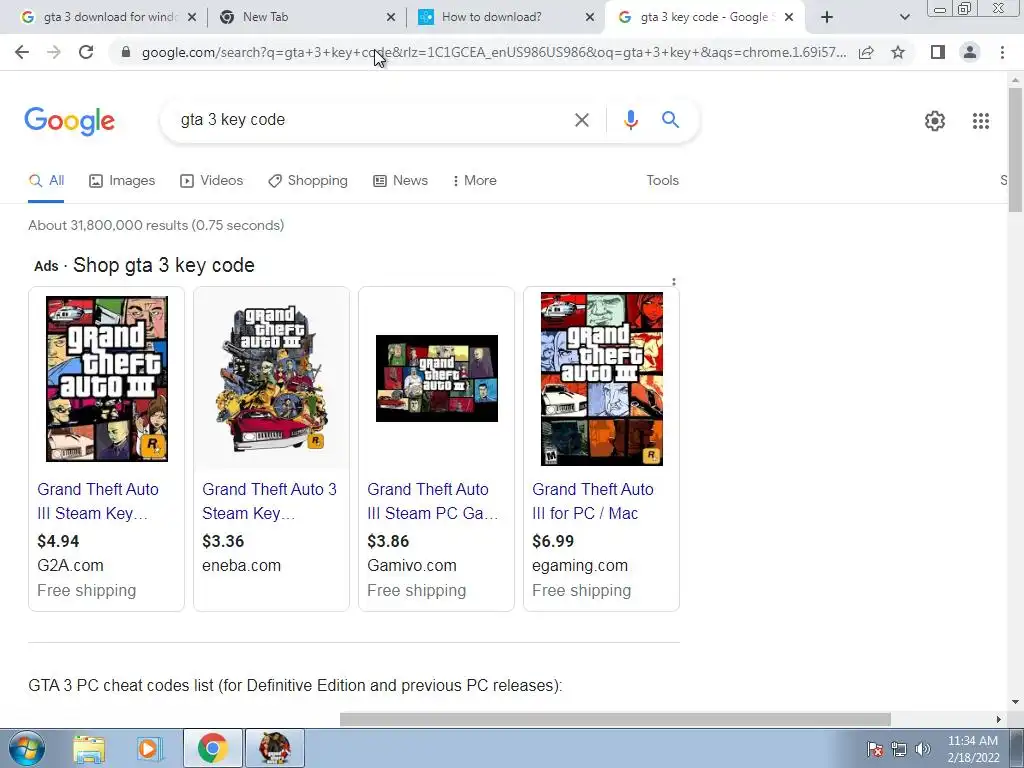Viewport: 1024px width, 768px height.
Task: Open 'Grand Theft Auto 3 Steam Key' eneba link
Action: [269, 502]
